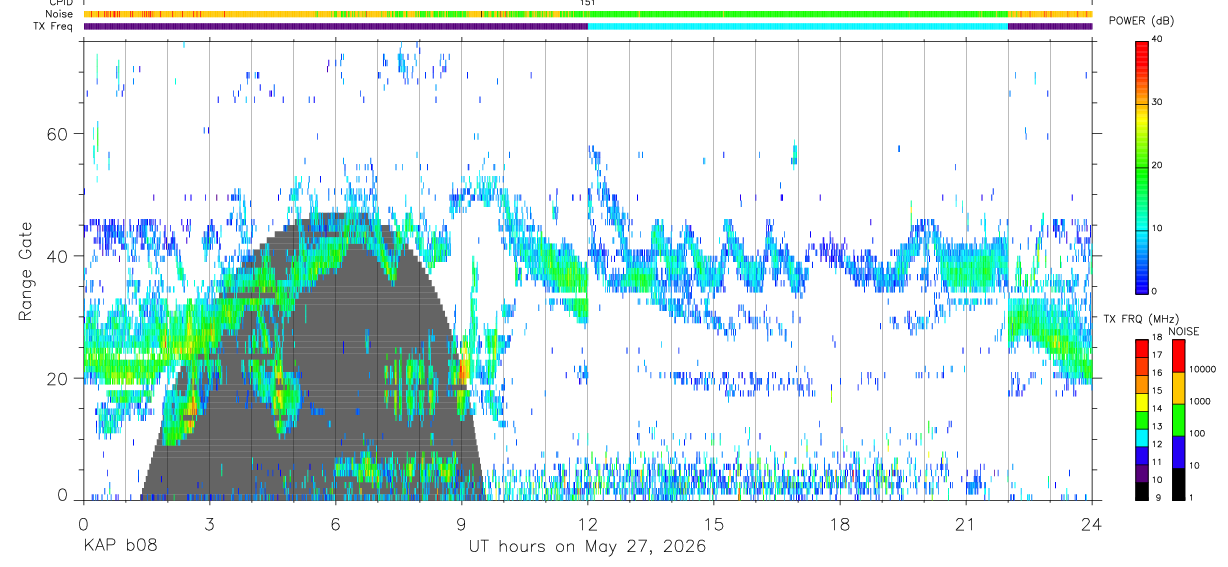Click the KAP b08 radar beam label

(x=120, y=546)
